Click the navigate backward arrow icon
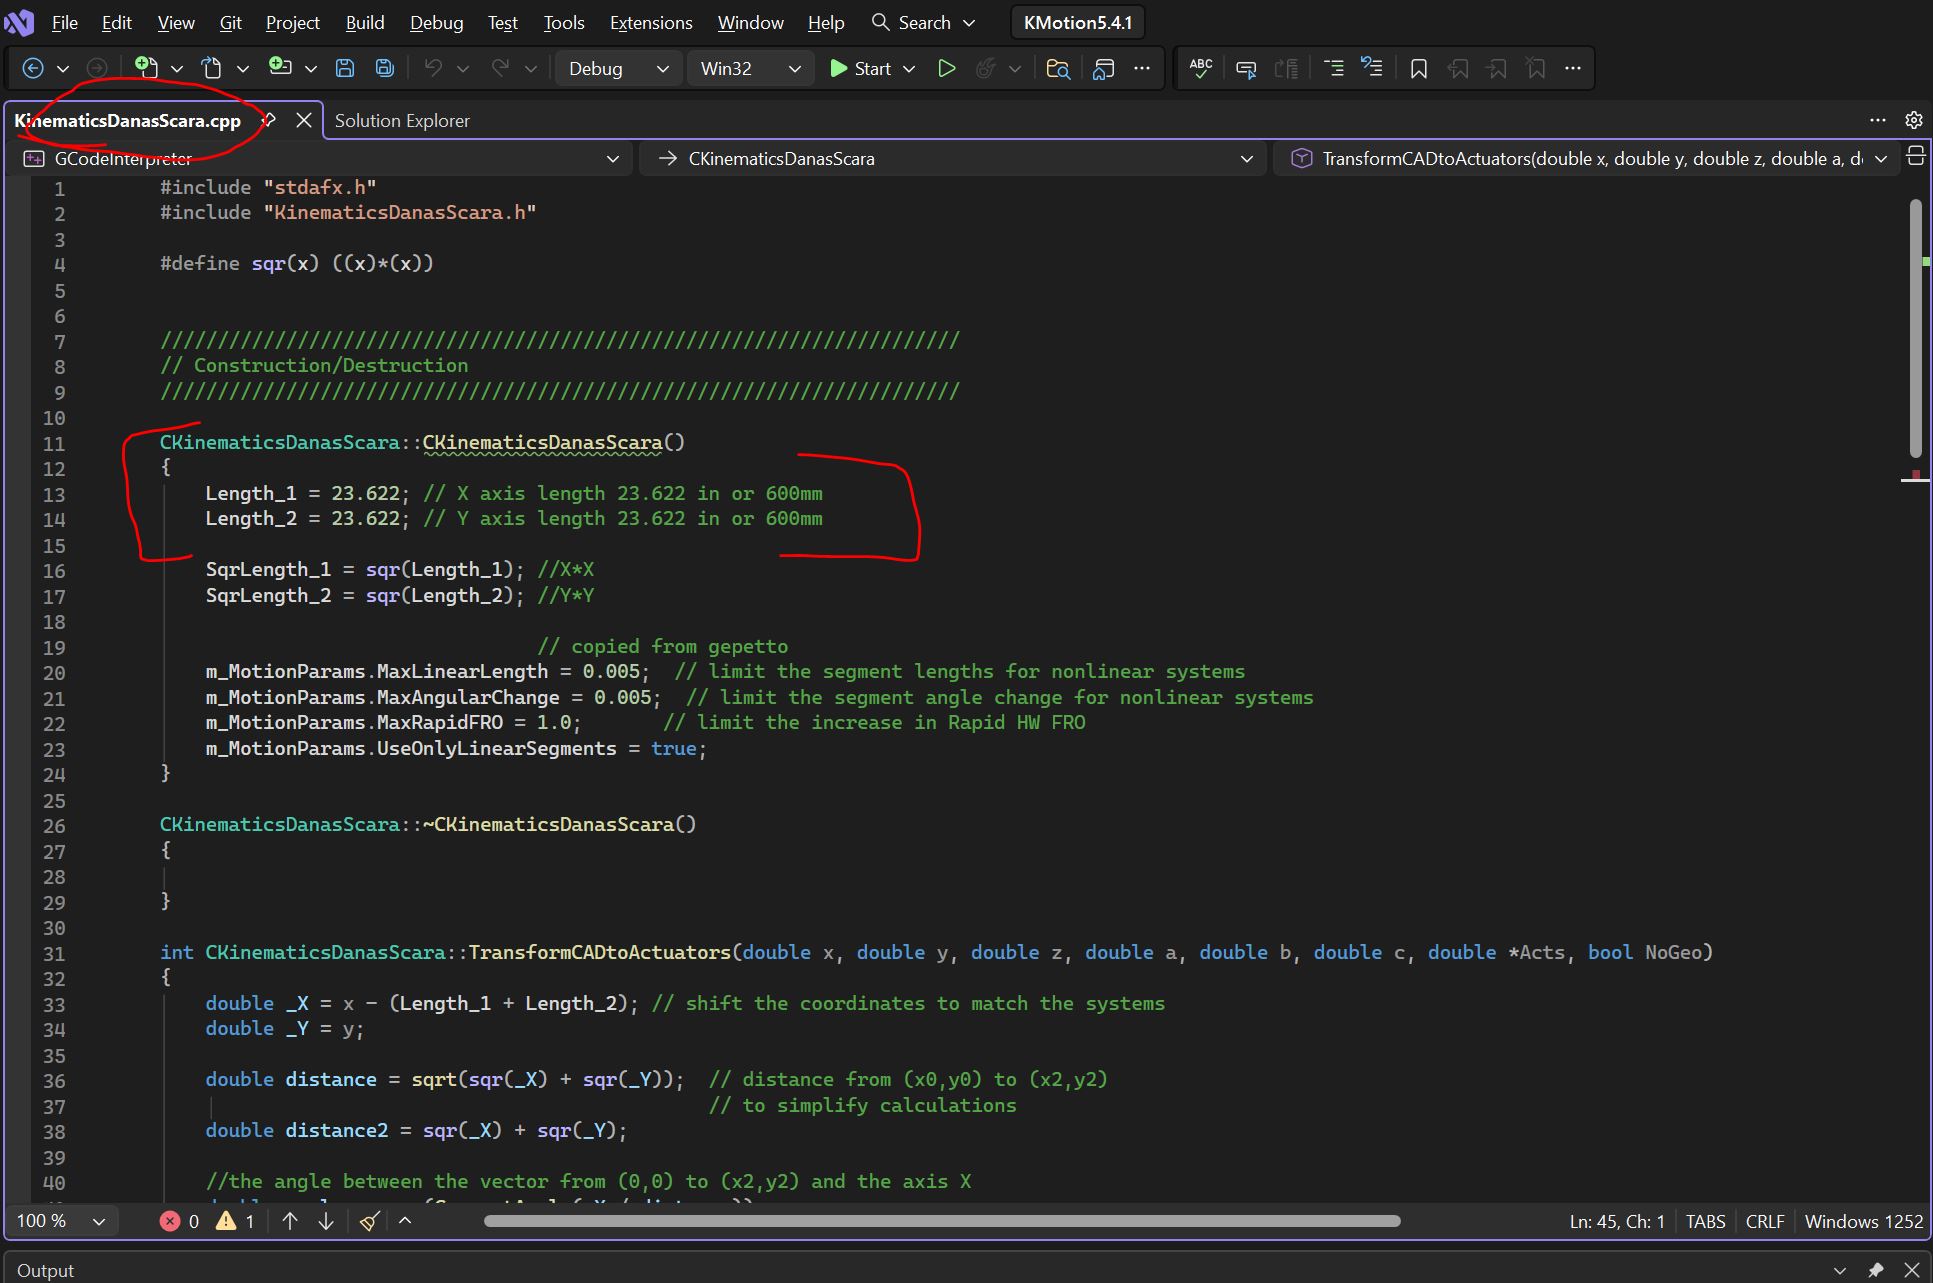1933x1283 pixels. 33,68
